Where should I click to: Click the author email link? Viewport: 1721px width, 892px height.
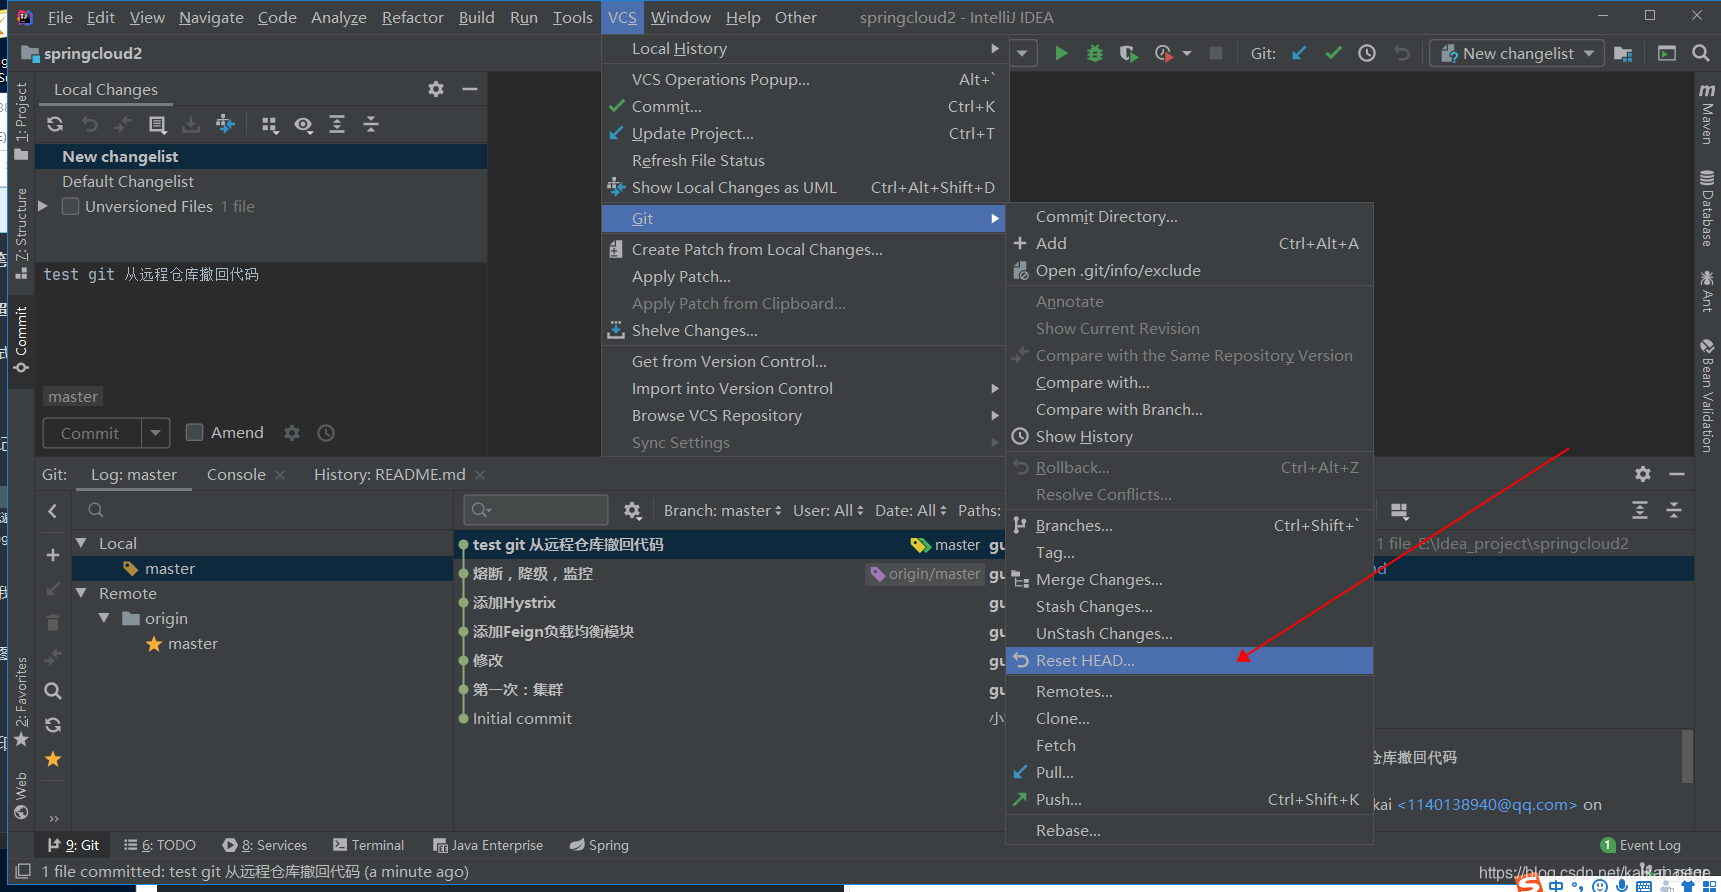[1487, 804]
